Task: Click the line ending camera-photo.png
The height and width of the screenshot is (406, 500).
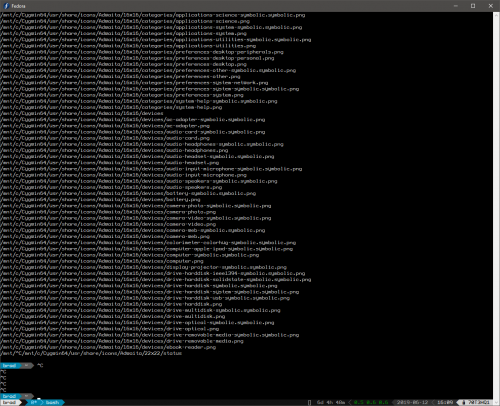Action: (108, 212)
